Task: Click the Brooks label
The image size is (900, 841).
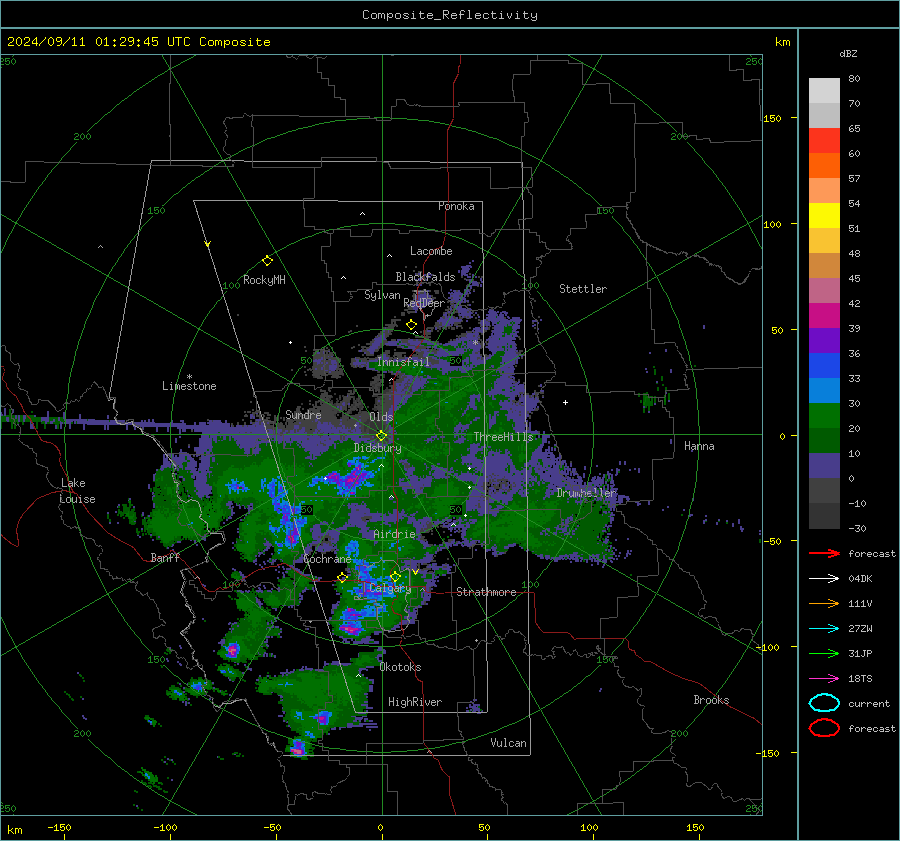Action: click(x=711, y=700)
